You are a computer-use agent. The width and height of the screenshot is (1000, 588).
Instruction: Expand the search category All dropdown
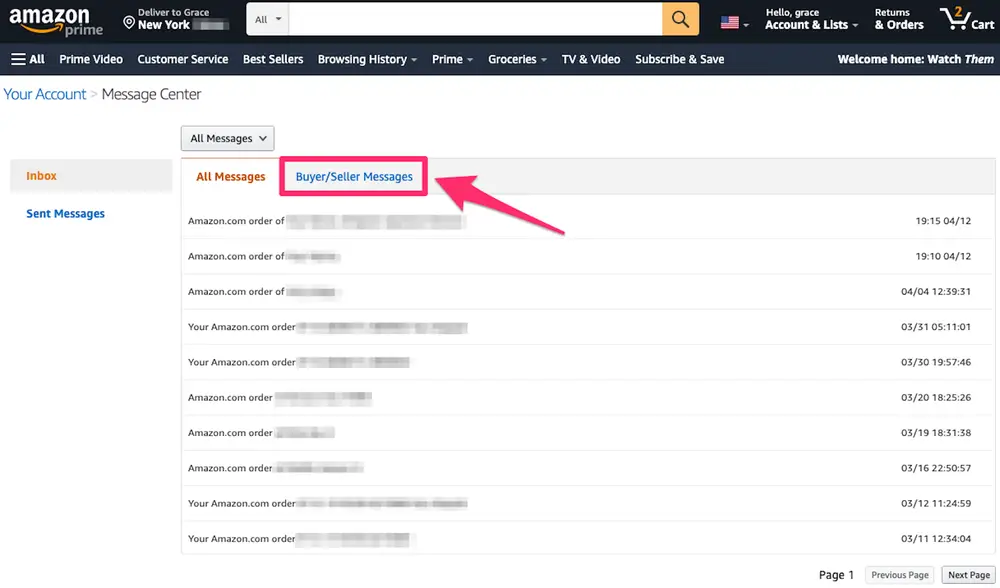pyautogui.click(x=268, y=19)
